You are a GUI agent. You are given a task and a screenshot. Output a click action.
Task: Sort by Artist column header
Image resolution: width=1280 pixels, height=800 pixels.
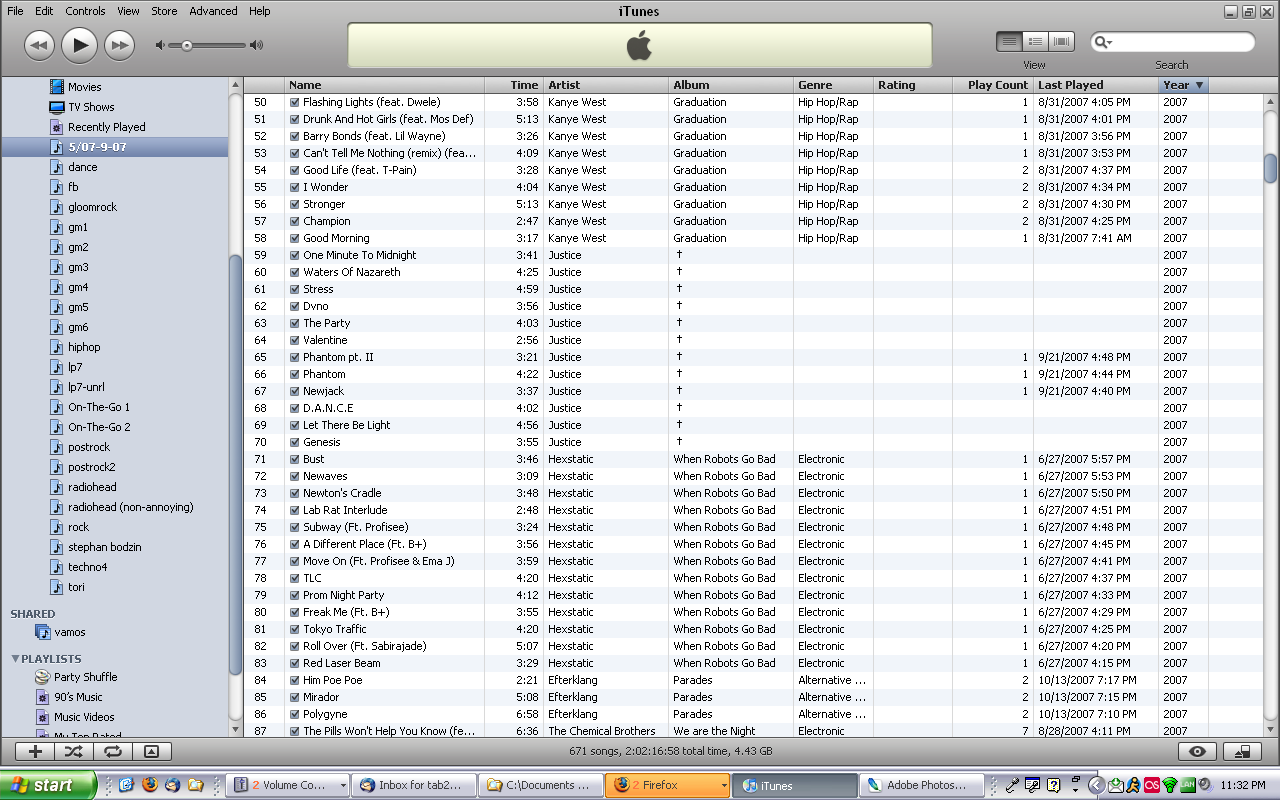[606, 85]
